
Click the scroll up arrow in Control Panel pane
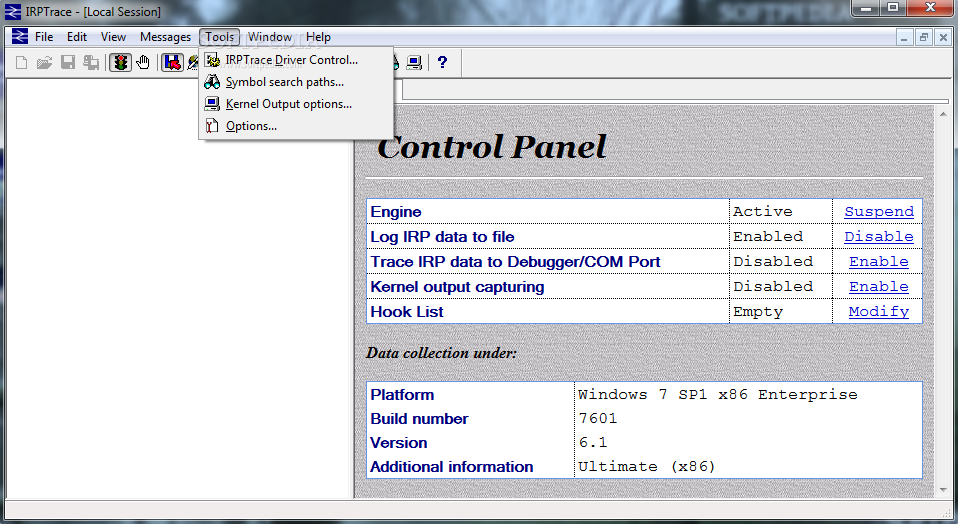click(x=943, y=114)
